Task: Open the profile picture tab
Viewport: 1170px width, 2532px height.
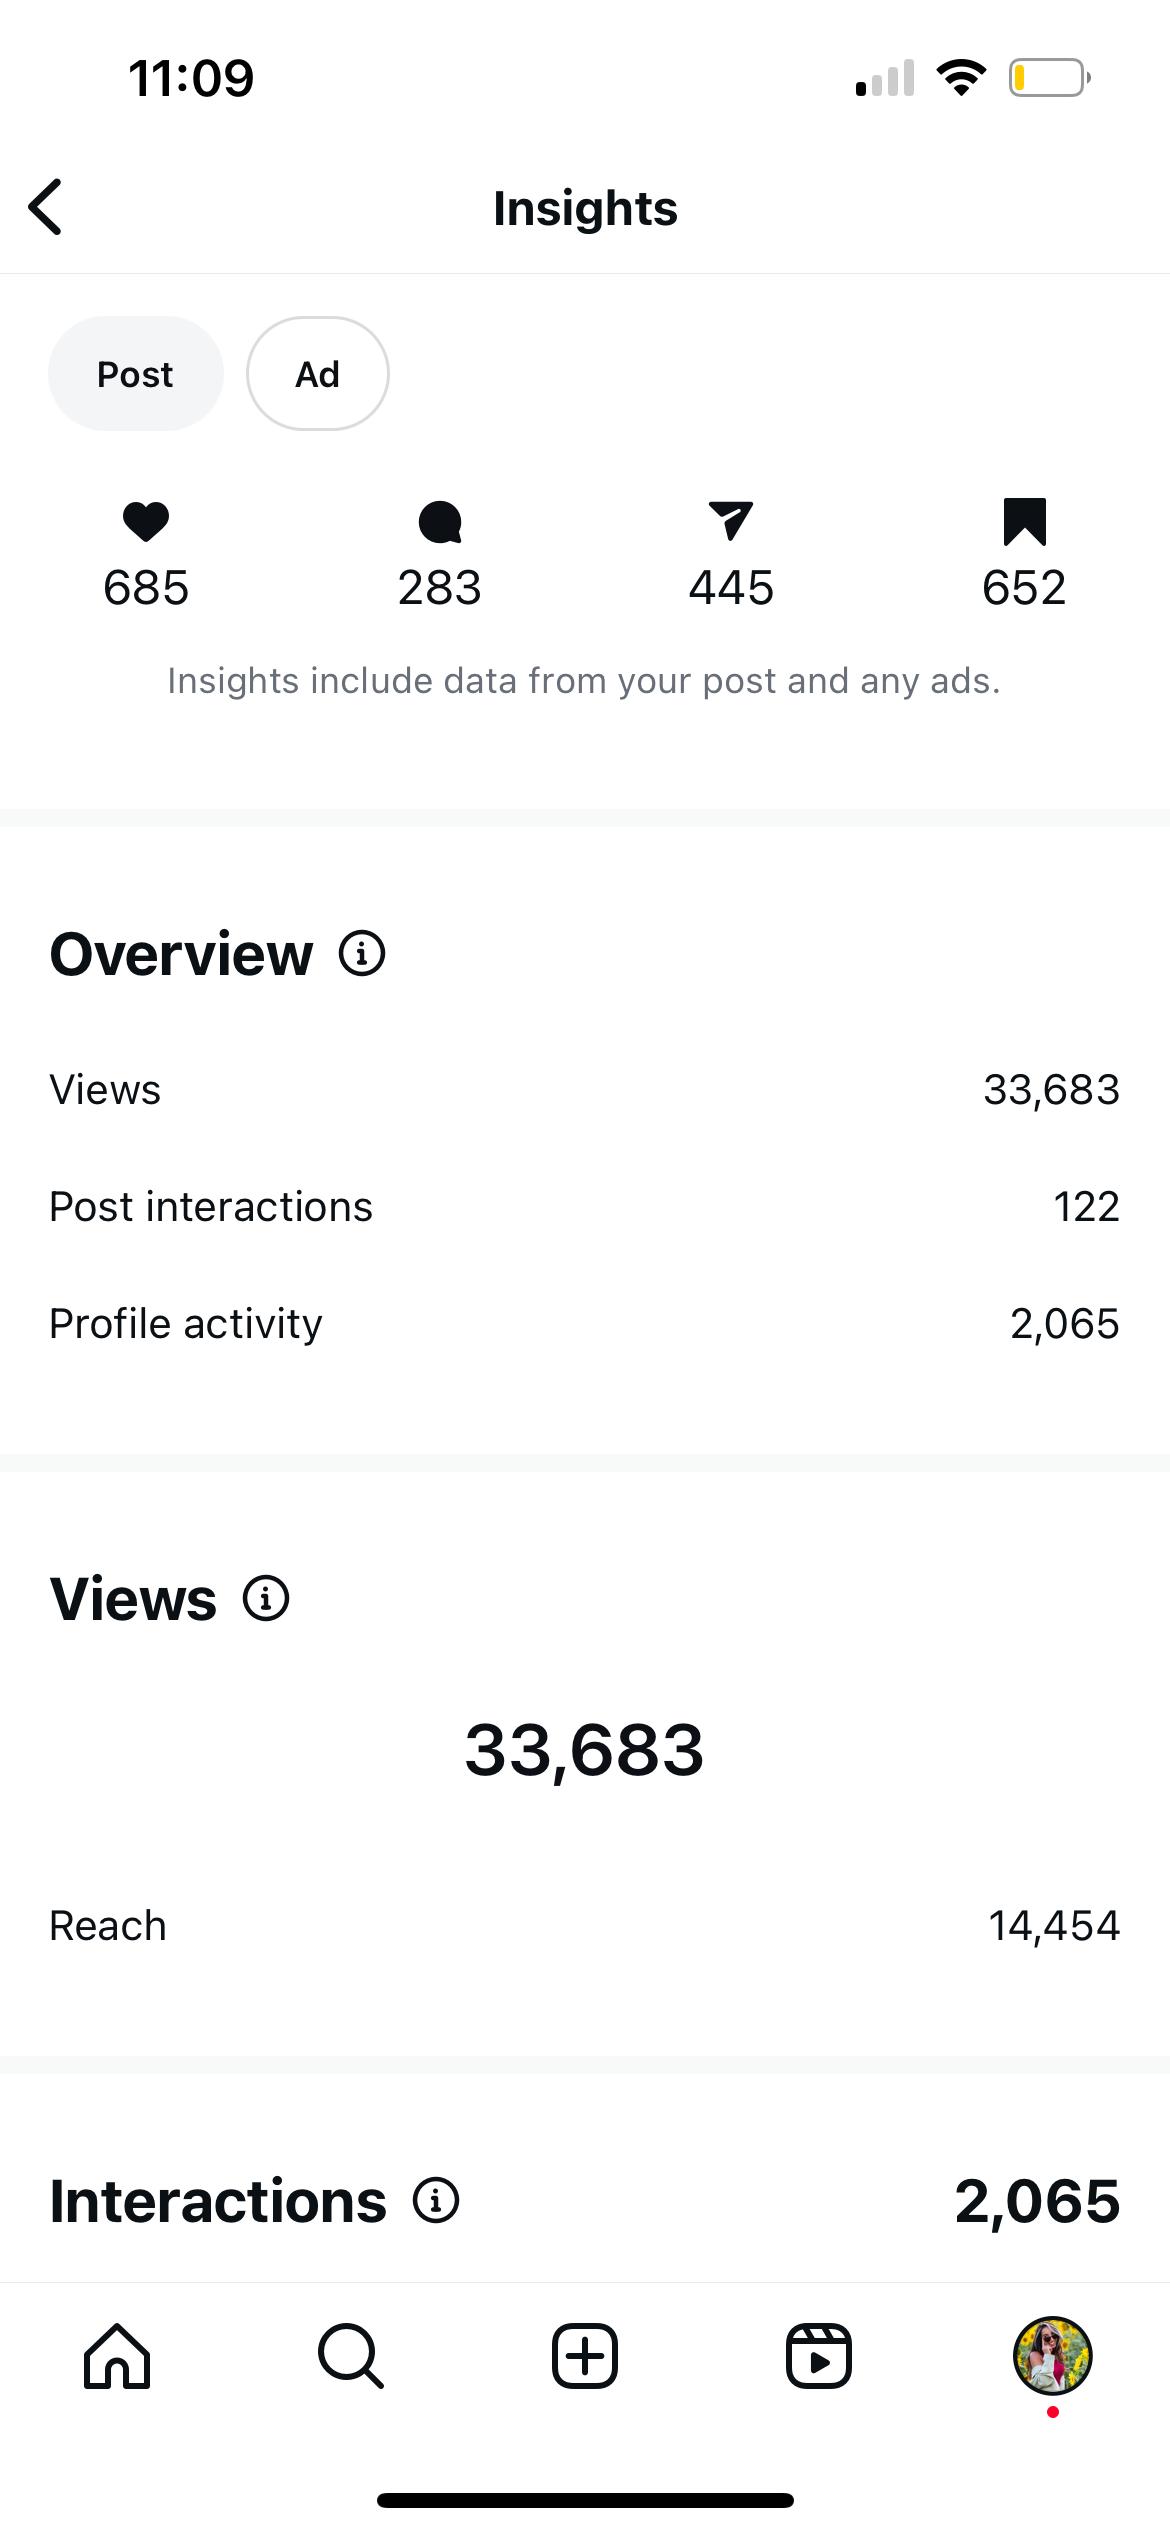Action: coord(1052,2356)
